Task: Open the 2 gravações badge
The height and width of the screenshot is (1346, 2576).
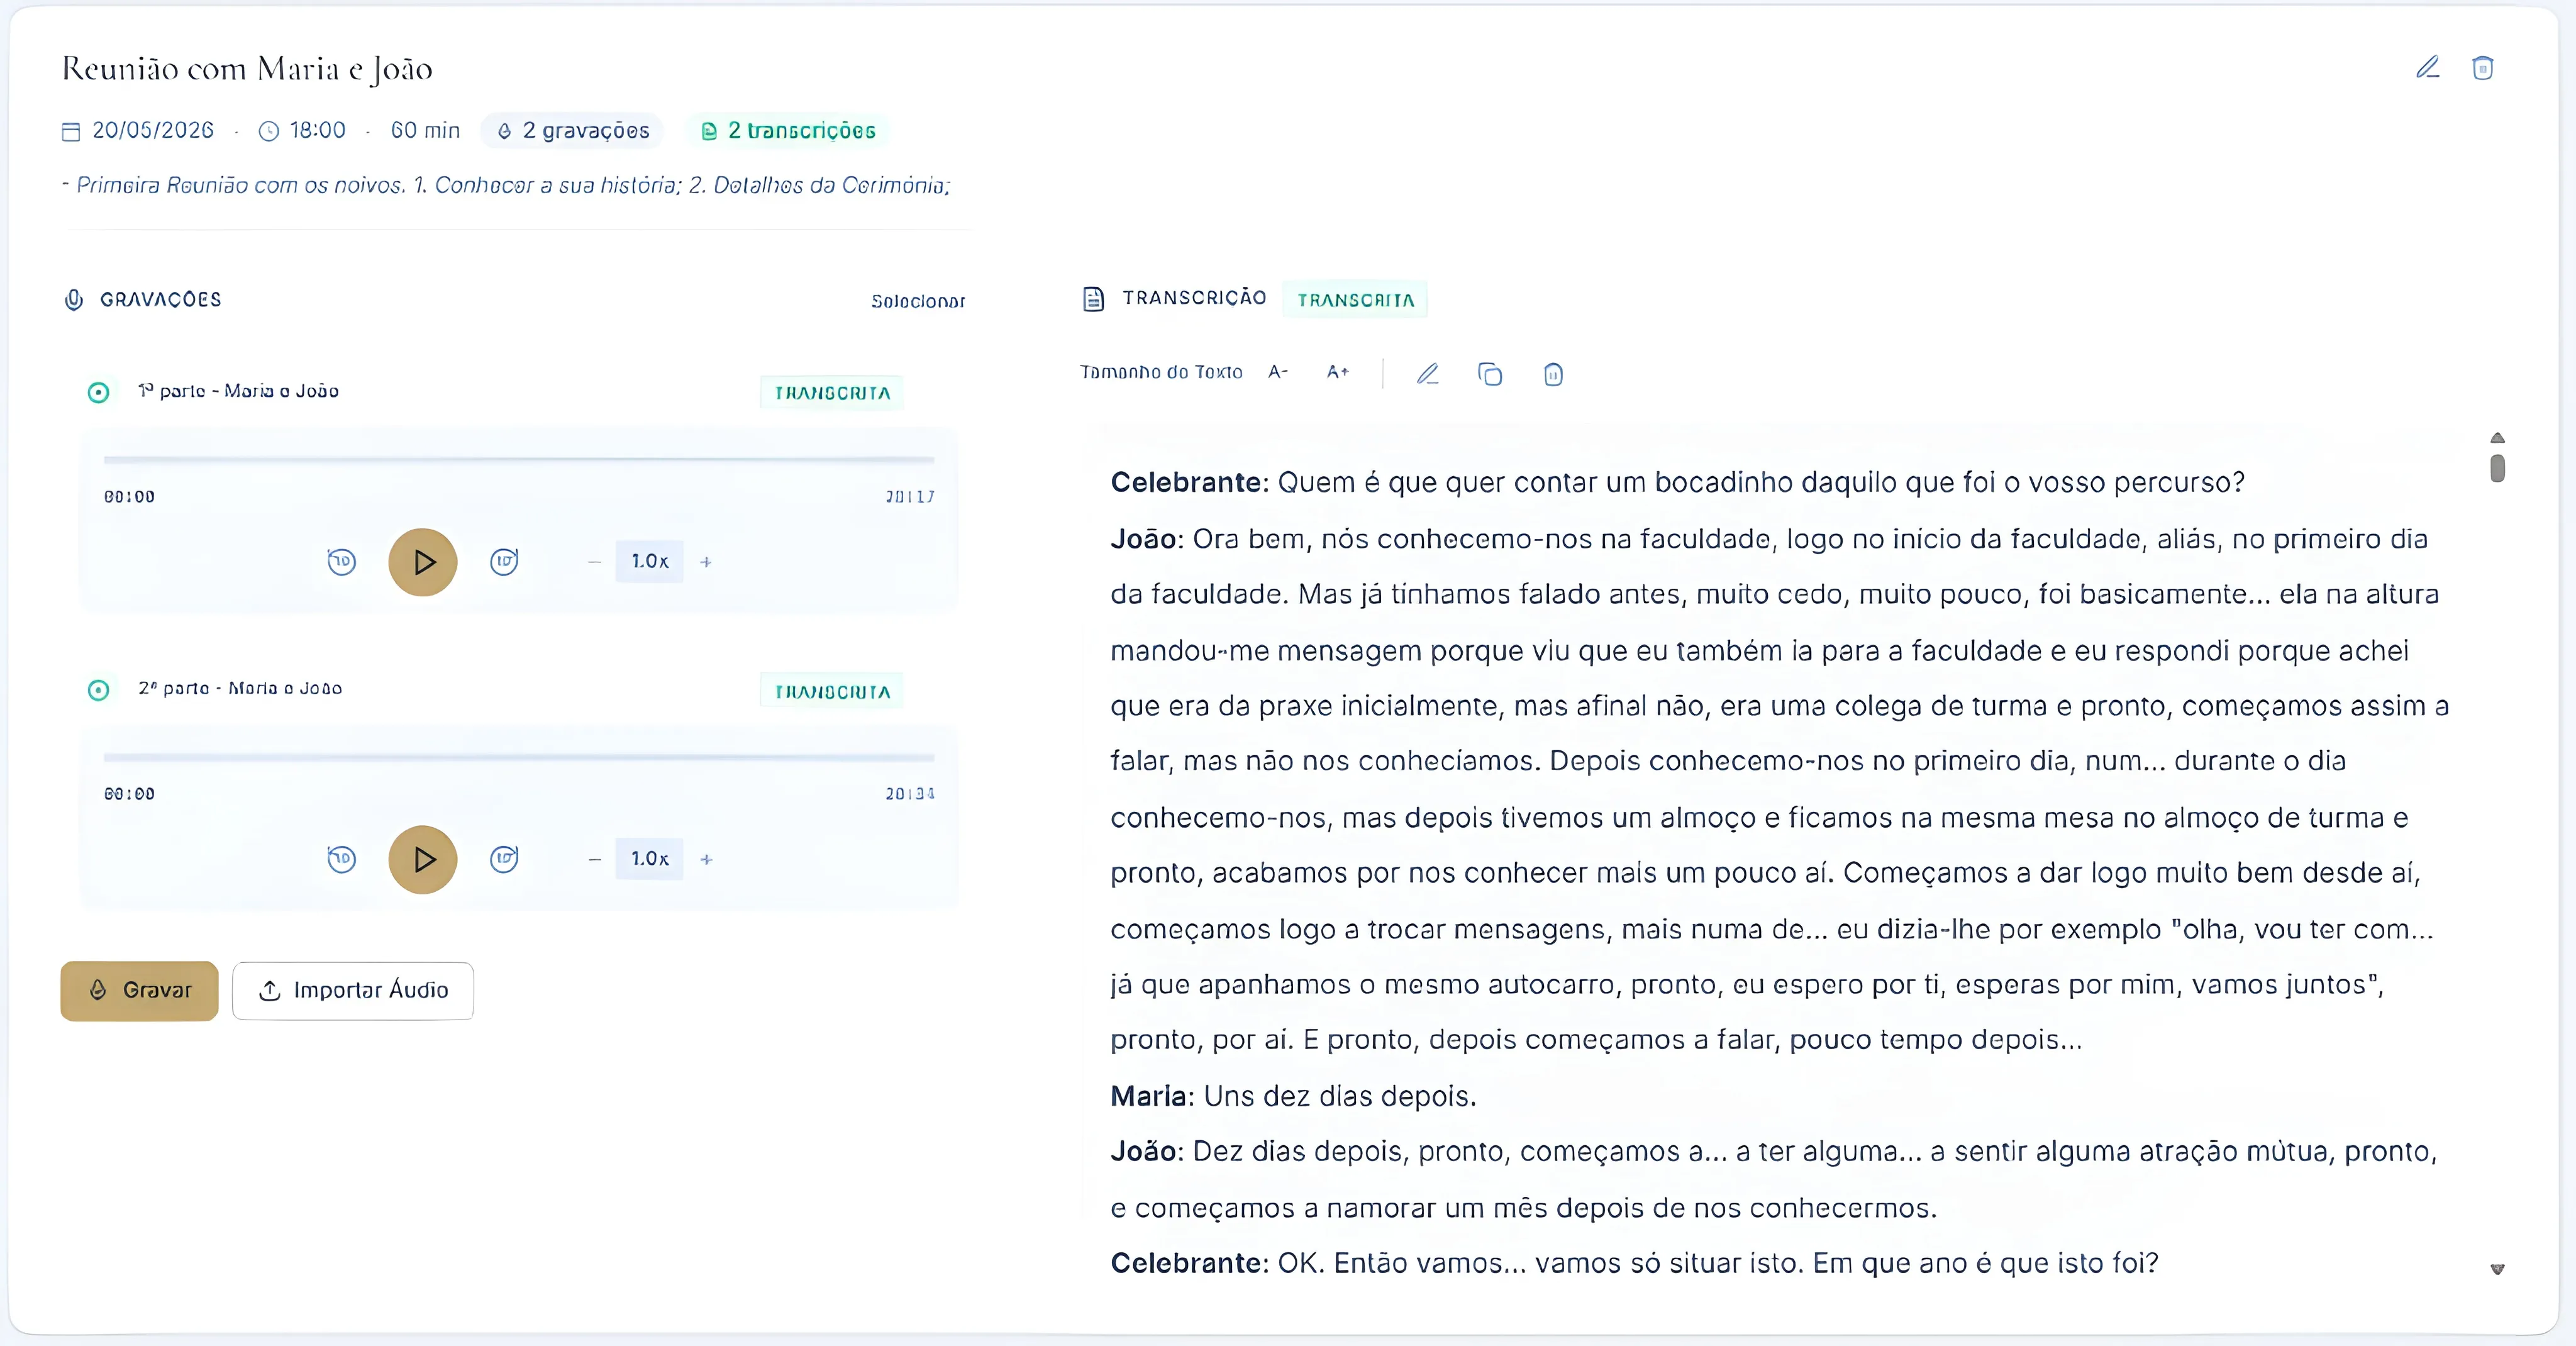Action: click(572, 131)
